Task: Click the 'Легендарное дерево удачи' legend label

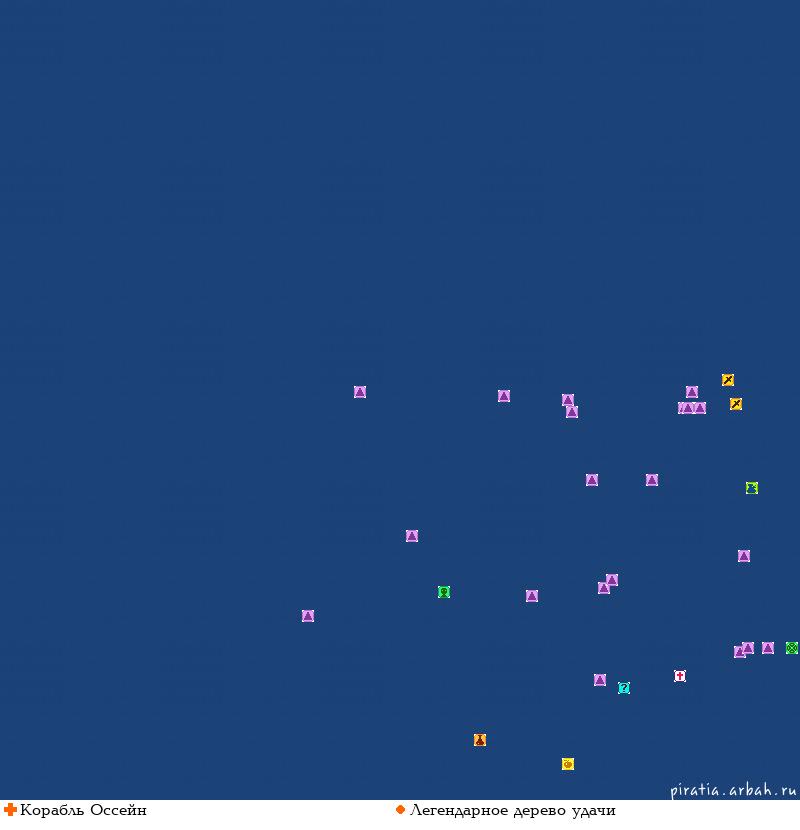Action: pyautogui.click(x=513, y=811)
